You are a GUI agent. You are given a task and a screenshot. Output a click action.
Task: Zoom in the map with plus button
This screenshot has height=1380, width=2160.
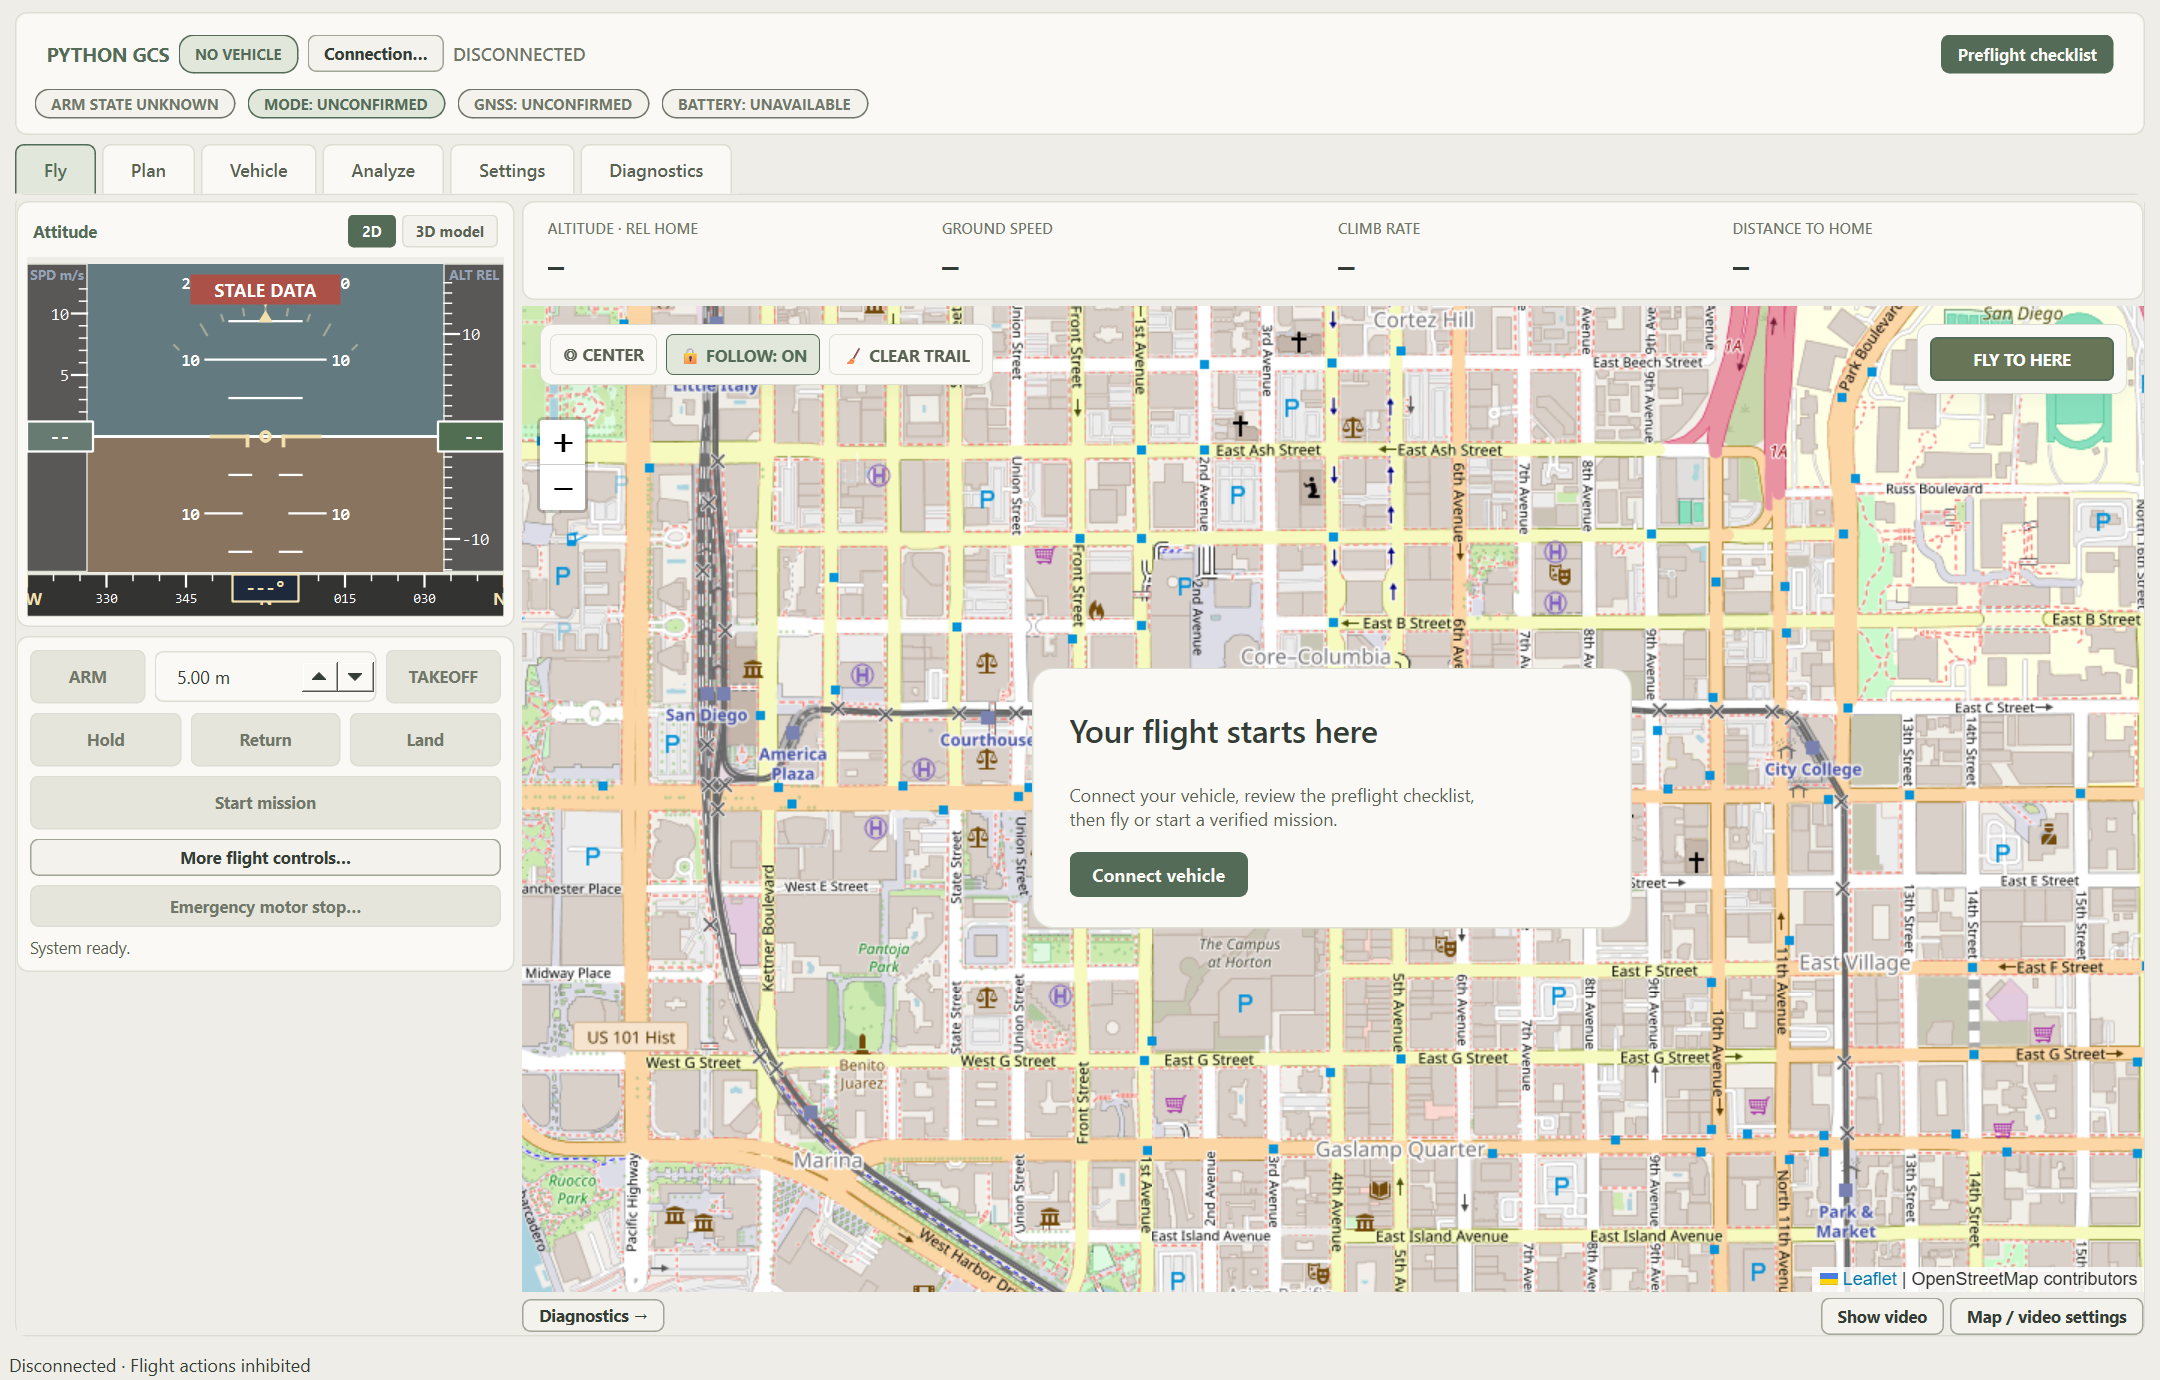tap(563, 443)
